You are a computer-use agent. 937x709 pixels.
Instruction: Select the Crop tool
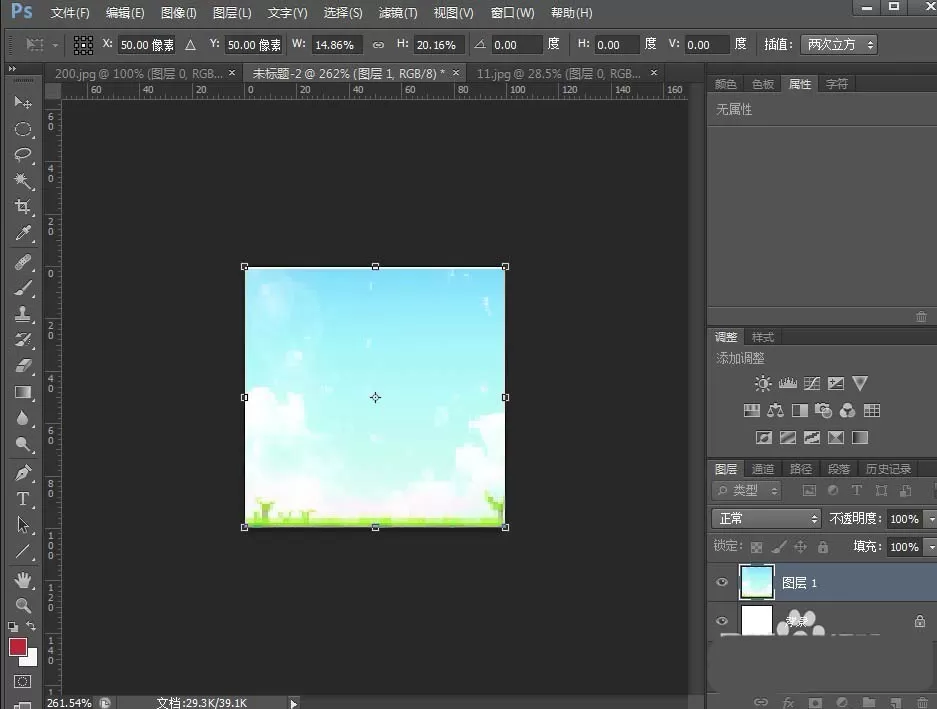[23, 207]
